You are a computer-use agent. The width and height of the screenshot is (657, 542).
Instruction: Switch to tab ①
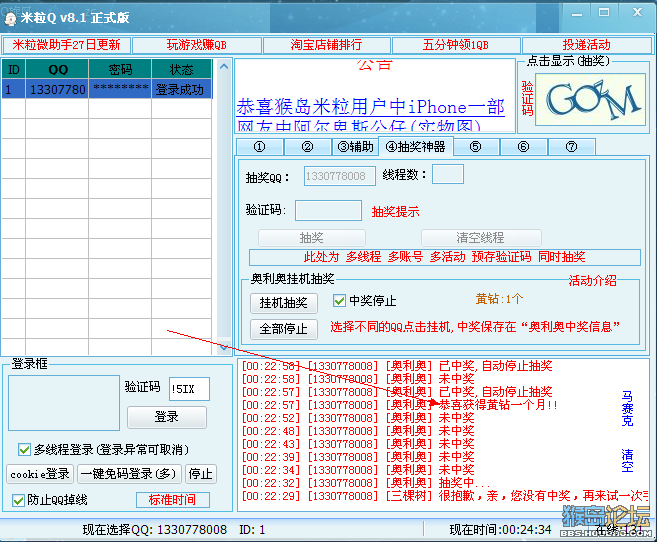[260, 147]
